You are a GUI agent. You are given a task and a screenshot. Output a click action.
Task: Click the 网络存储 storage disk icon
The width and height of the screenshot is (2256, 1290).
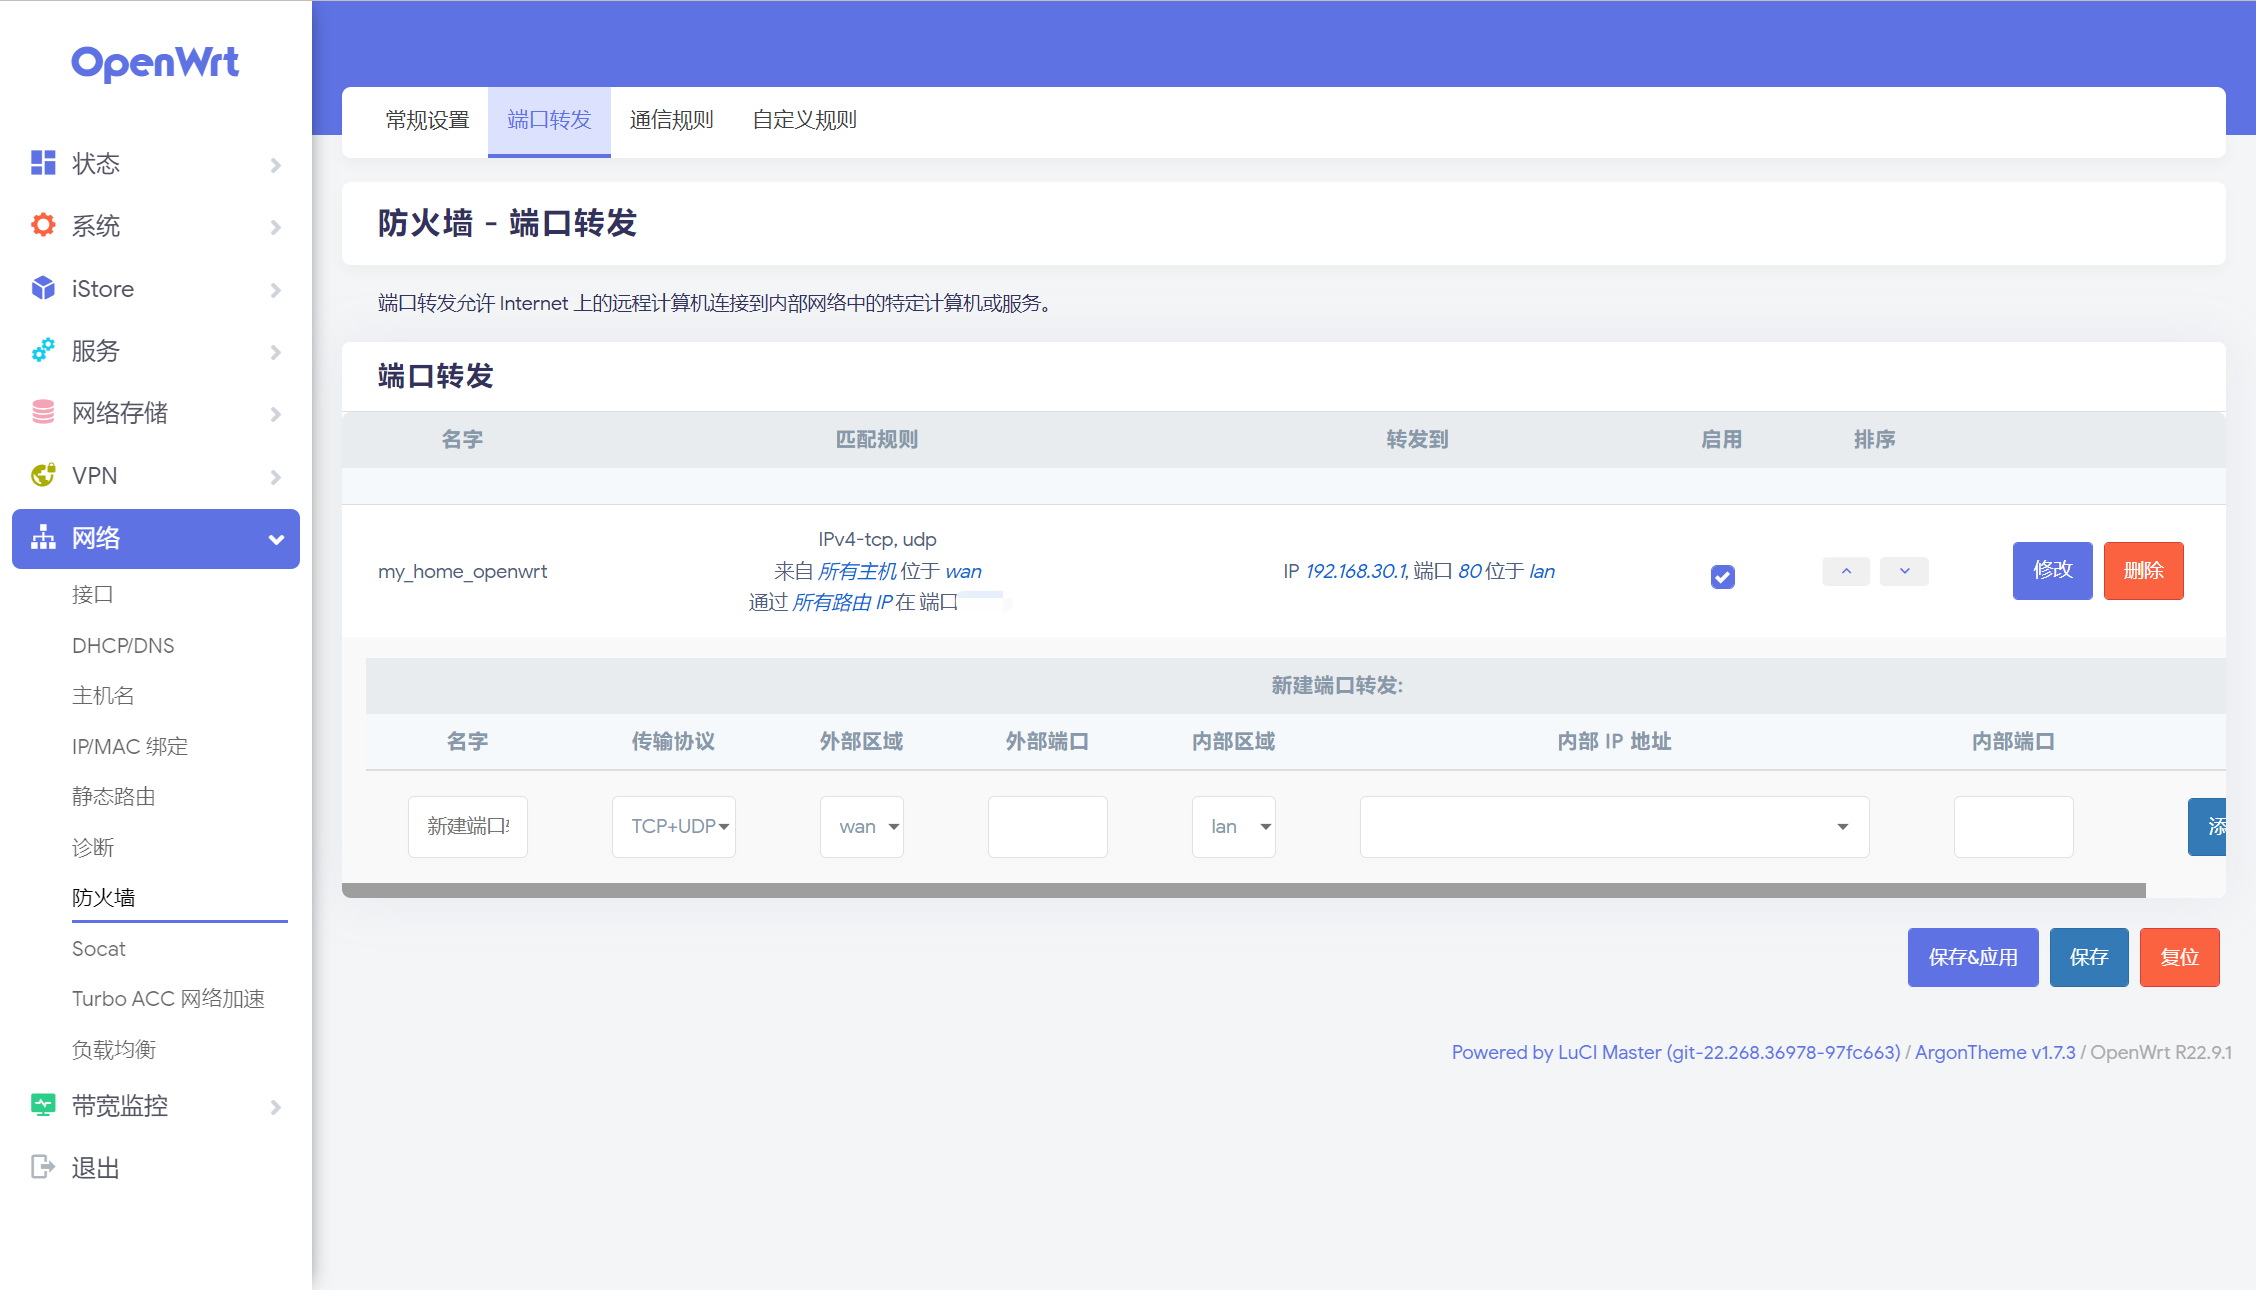click(x=43, y=412)
